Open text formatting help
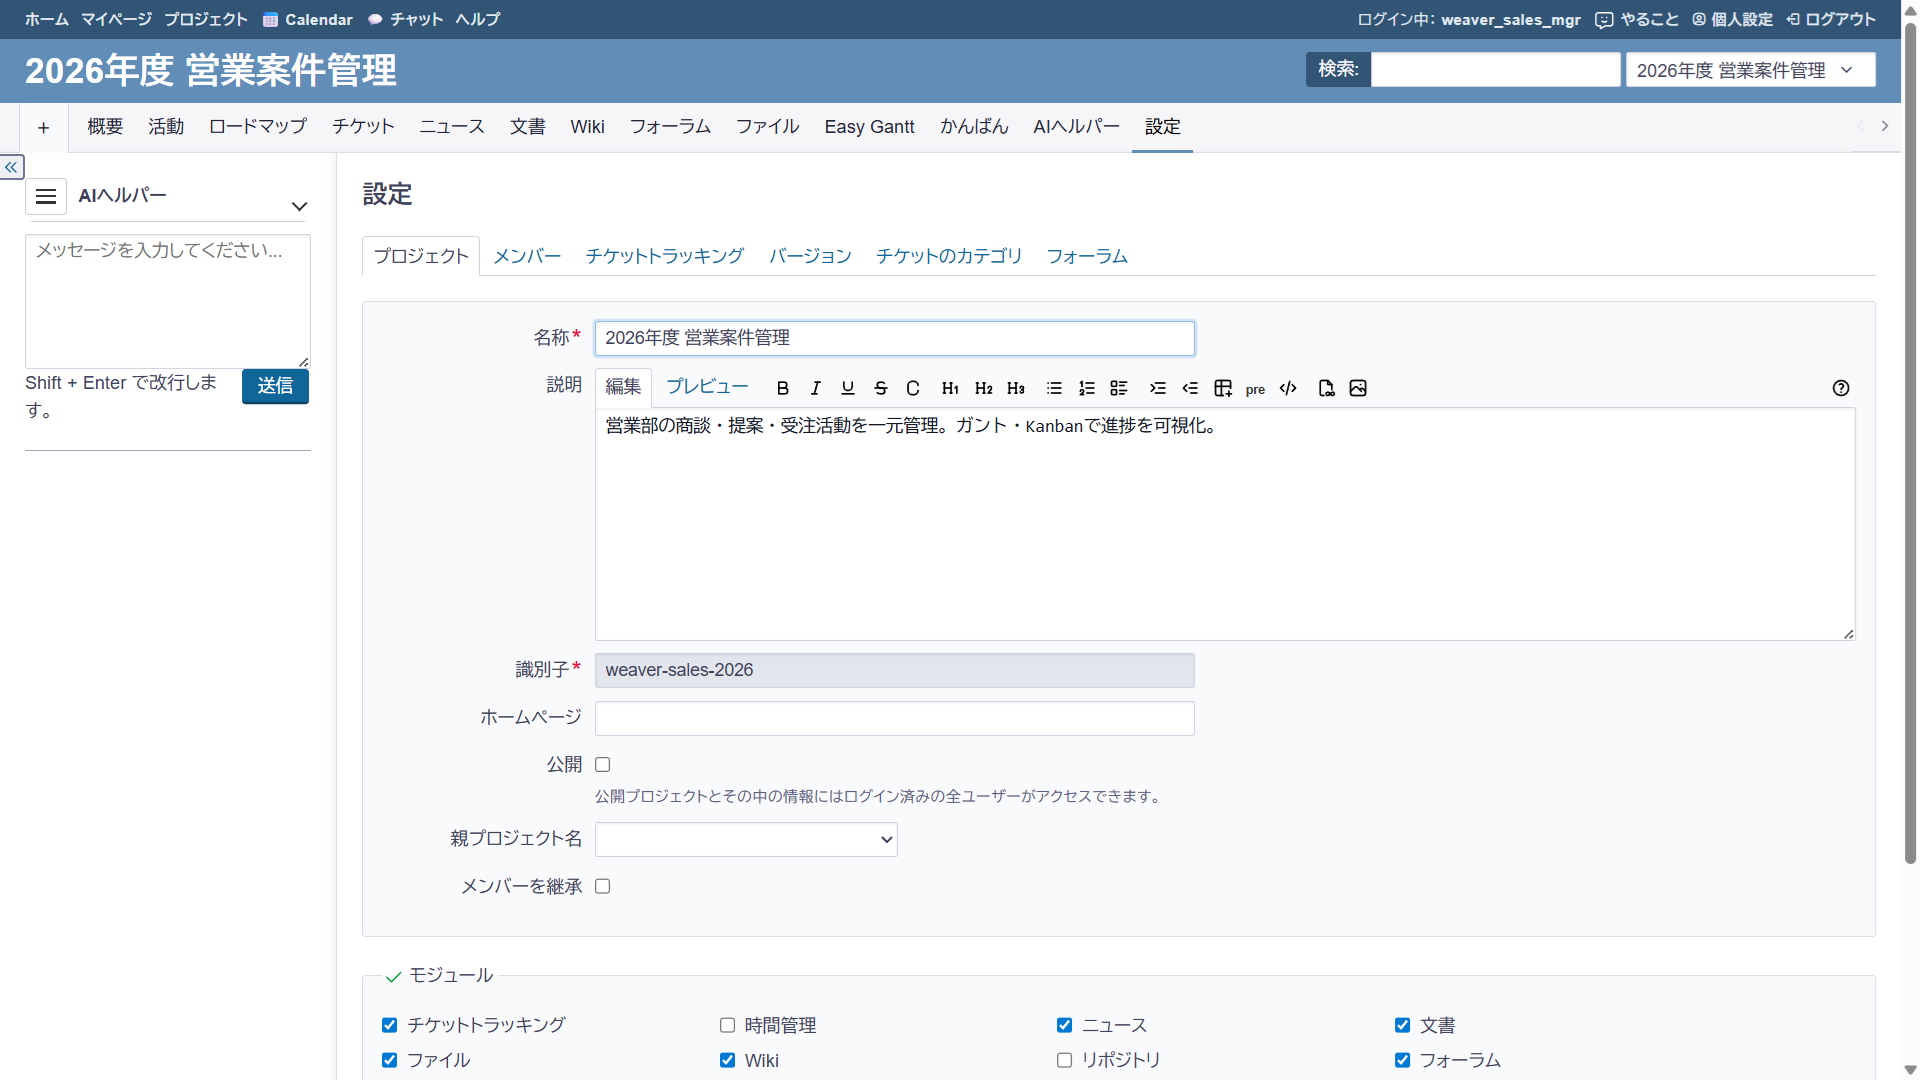The image size is (1920, 1080). (1841, 388)
